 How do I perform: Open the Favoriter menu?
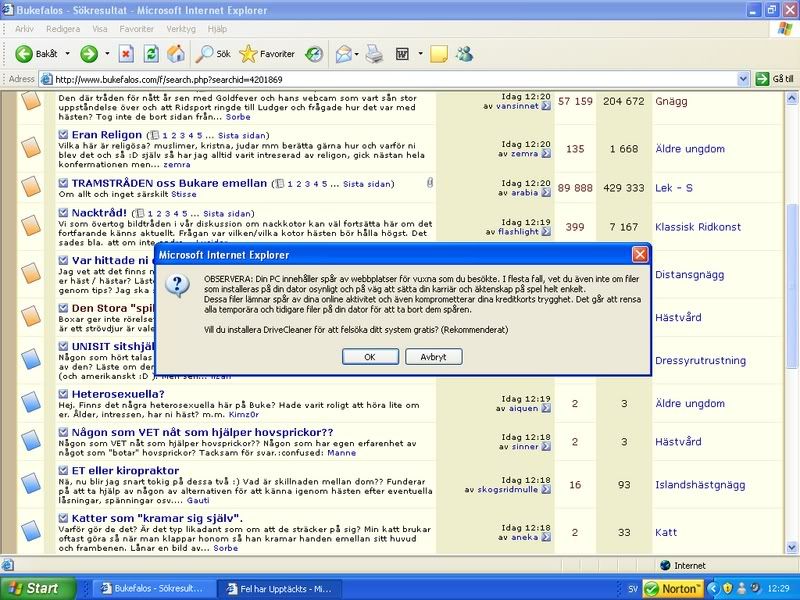click(136, 29)
